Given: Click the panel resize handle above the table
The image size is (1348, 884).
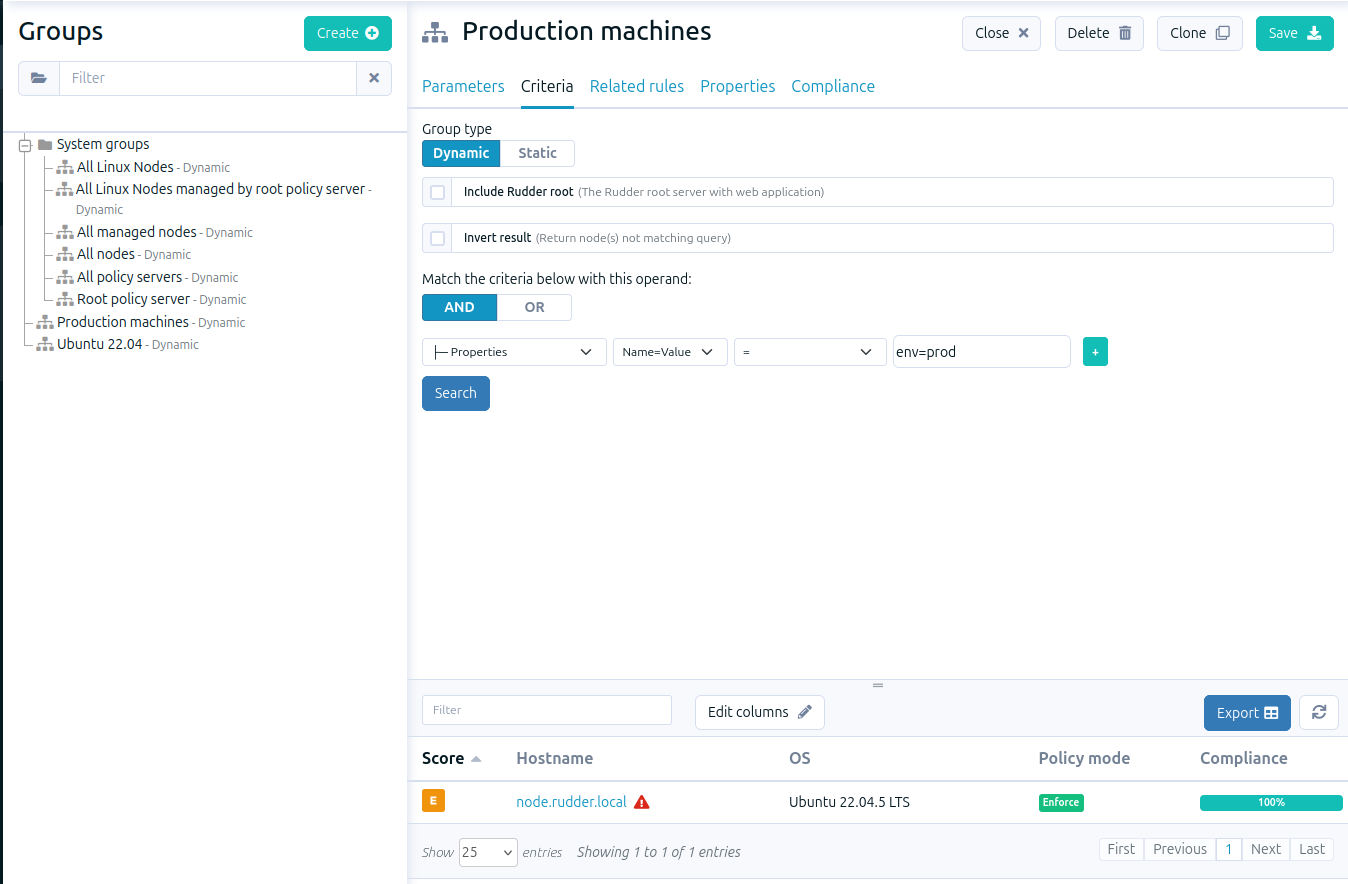Looking at the screenshot, I should [x=878, y=685].
